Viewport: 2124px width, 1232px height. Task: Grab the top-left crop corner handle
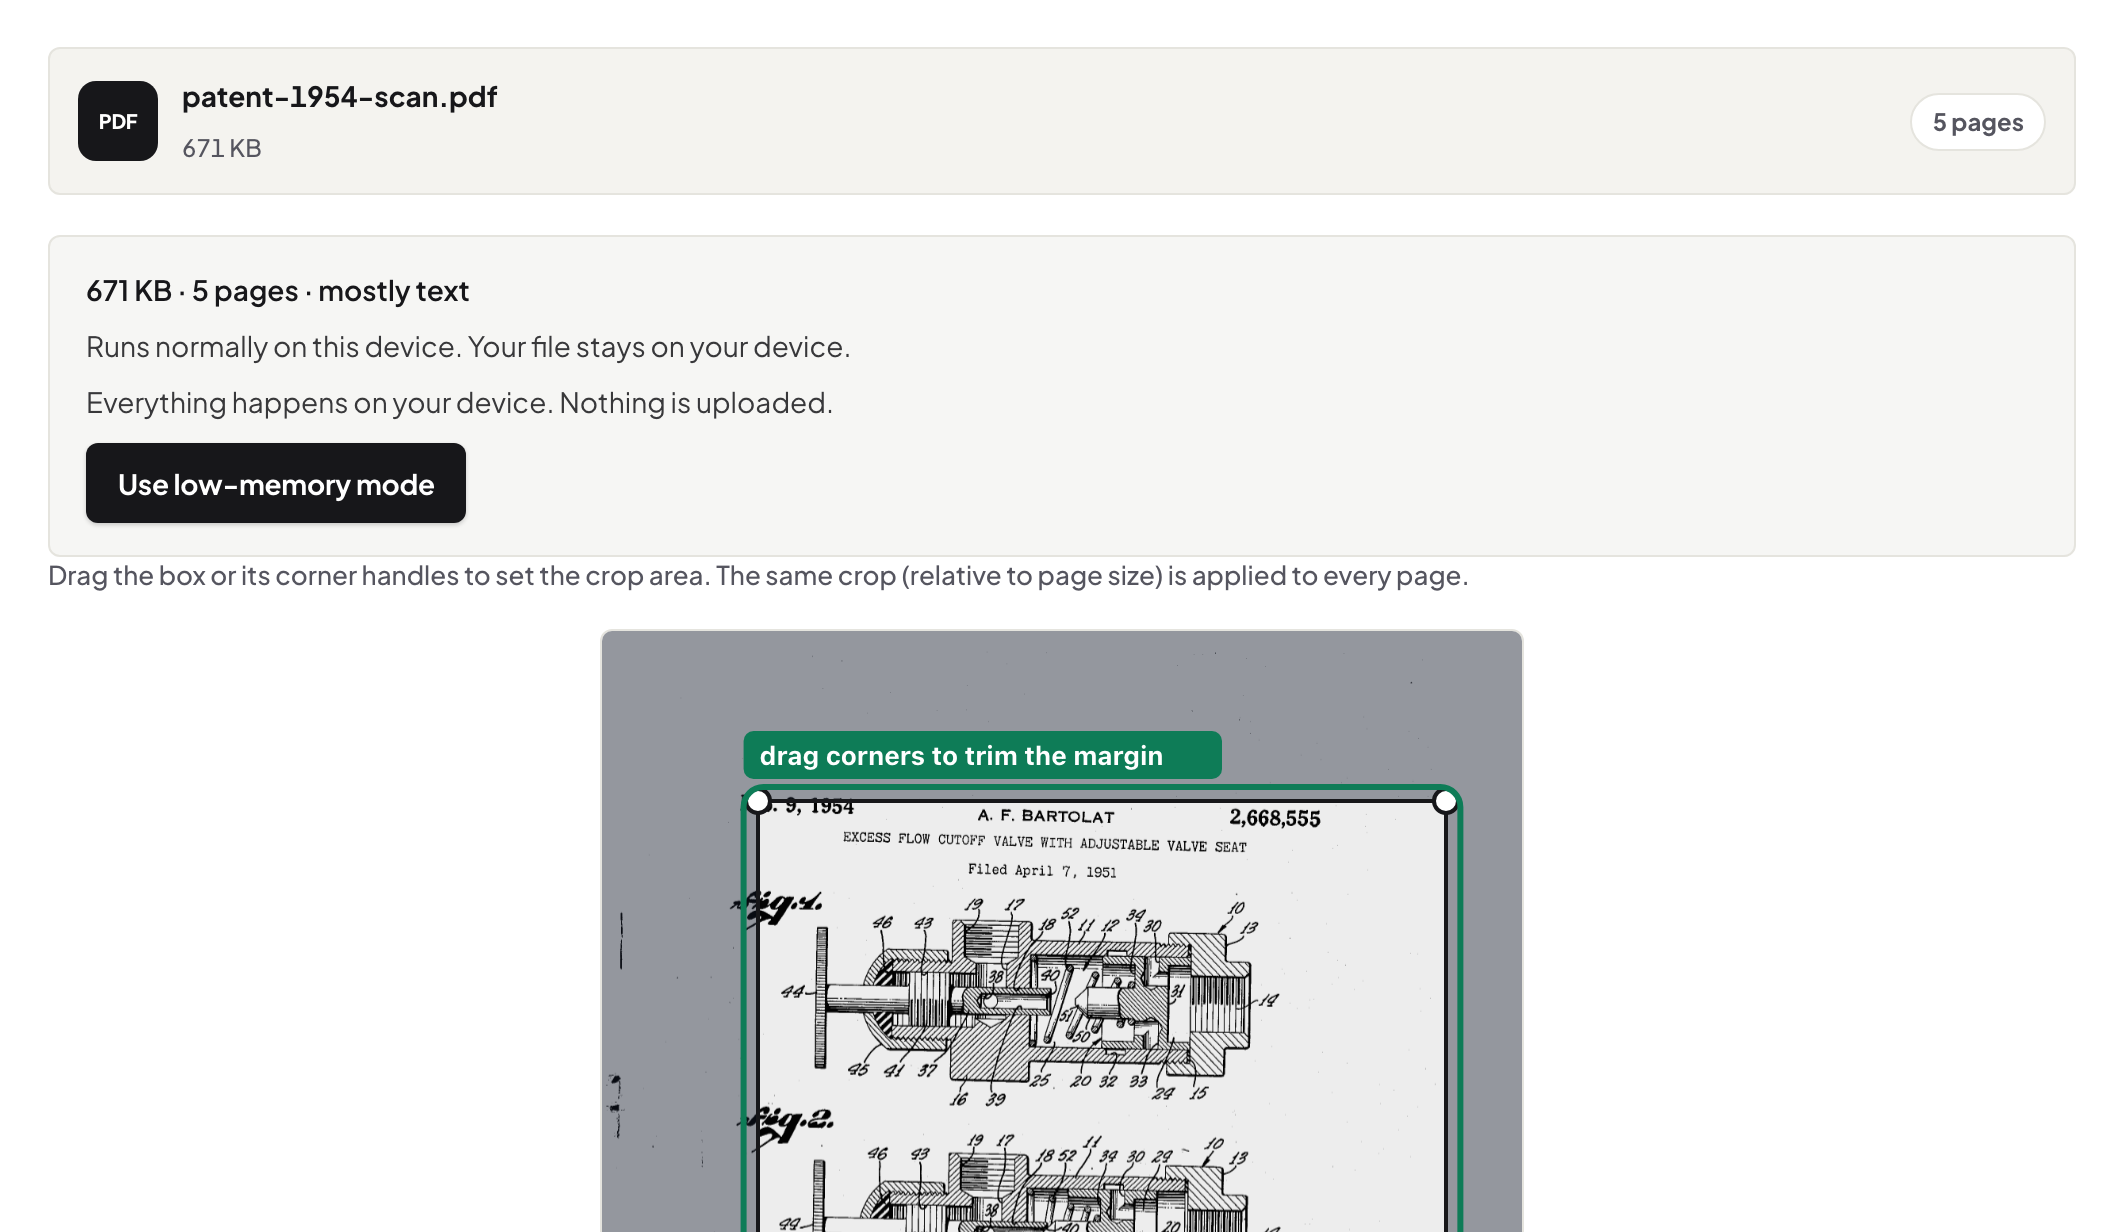point(759,801)
